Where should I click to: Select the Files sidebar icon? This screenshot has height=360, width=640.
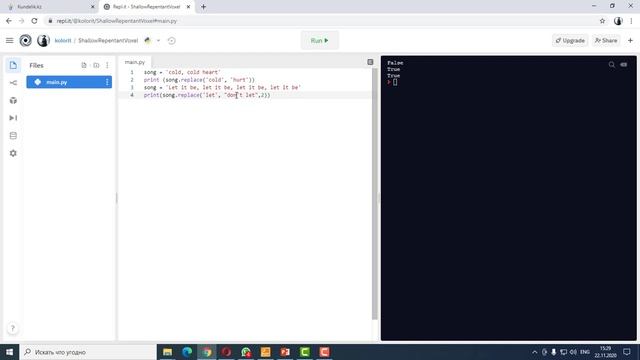[x=13, y=65]
